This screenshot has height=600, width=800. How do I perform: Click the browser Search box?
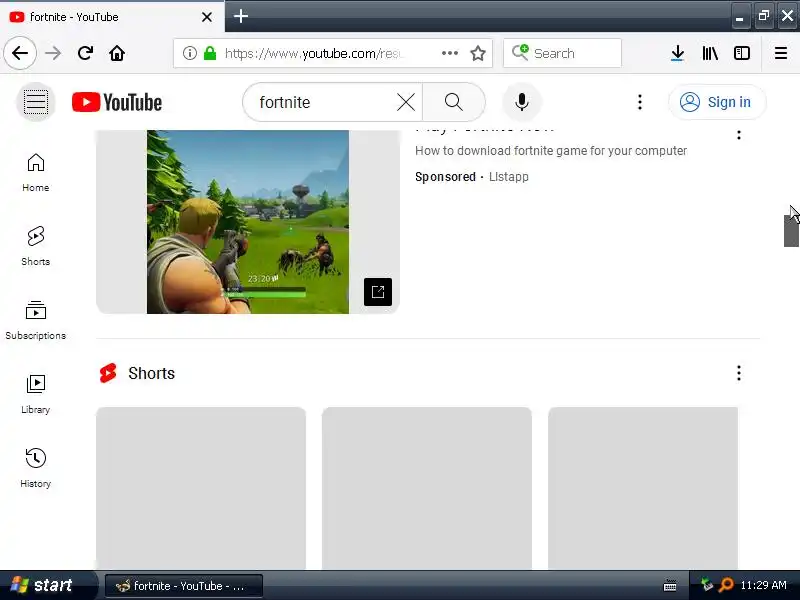pos(562,53)
